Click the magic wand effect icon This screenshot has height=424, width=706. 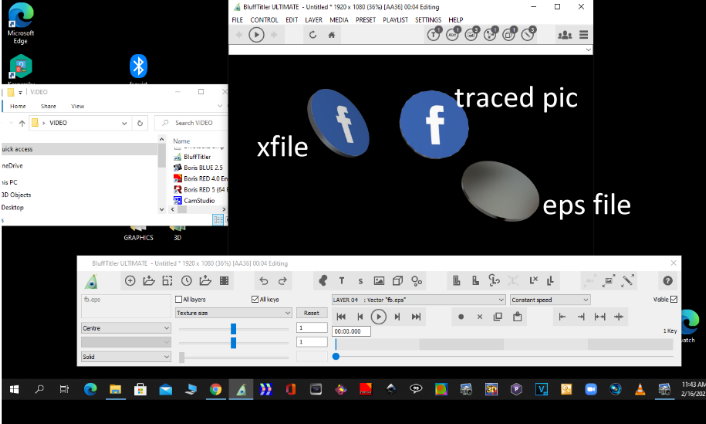[x=628, y=281]
